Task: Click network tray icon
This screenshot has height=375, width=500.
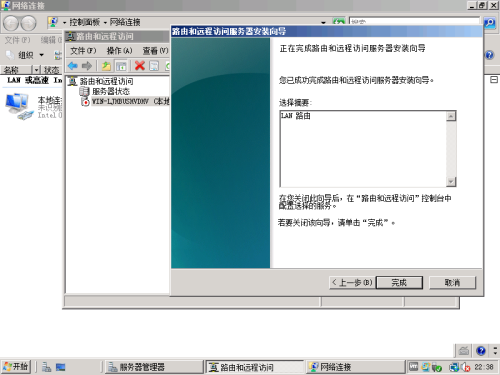Action: pos(454,367)
